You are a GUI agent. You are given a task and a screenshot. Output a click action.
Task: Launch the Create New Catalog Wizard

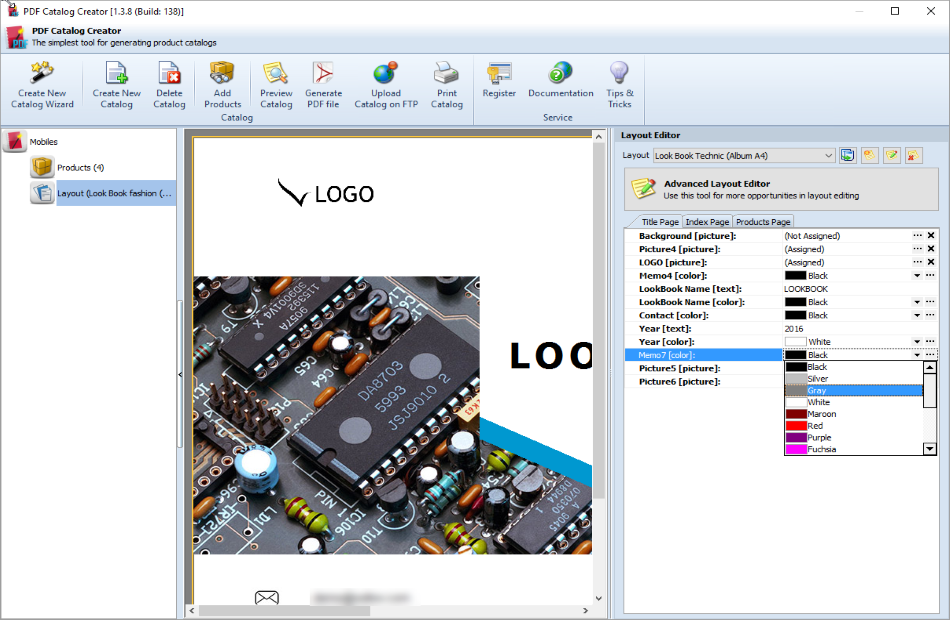(x=42, y=85)
